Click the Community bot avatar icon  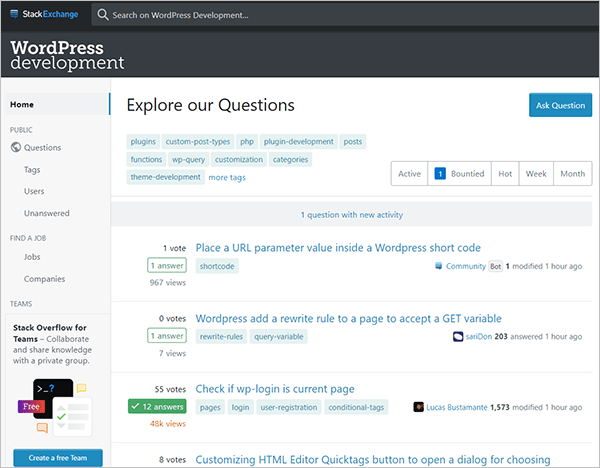coord(439,266)
